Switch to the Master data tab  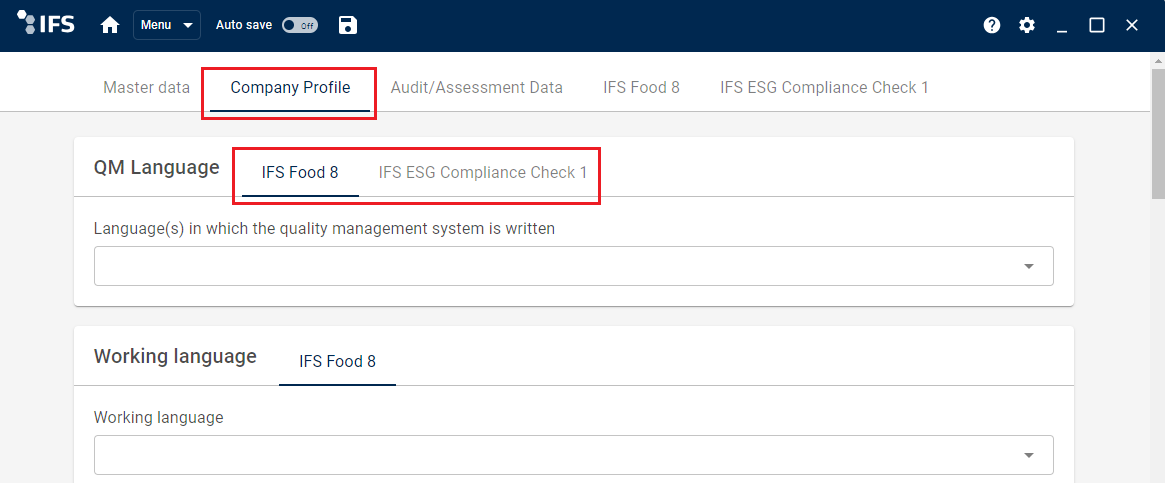pyautogui.click(x=146, y=88)
